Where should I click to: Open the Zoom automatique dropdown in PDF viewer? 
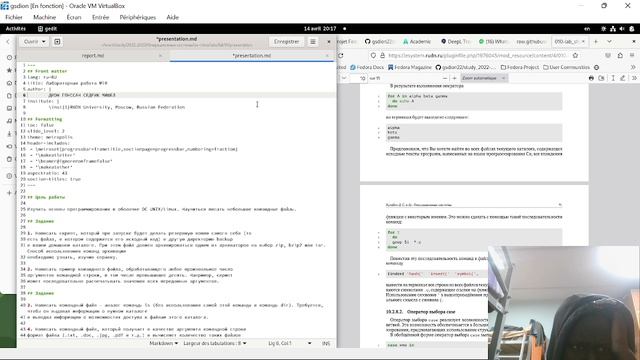(484, 78)
